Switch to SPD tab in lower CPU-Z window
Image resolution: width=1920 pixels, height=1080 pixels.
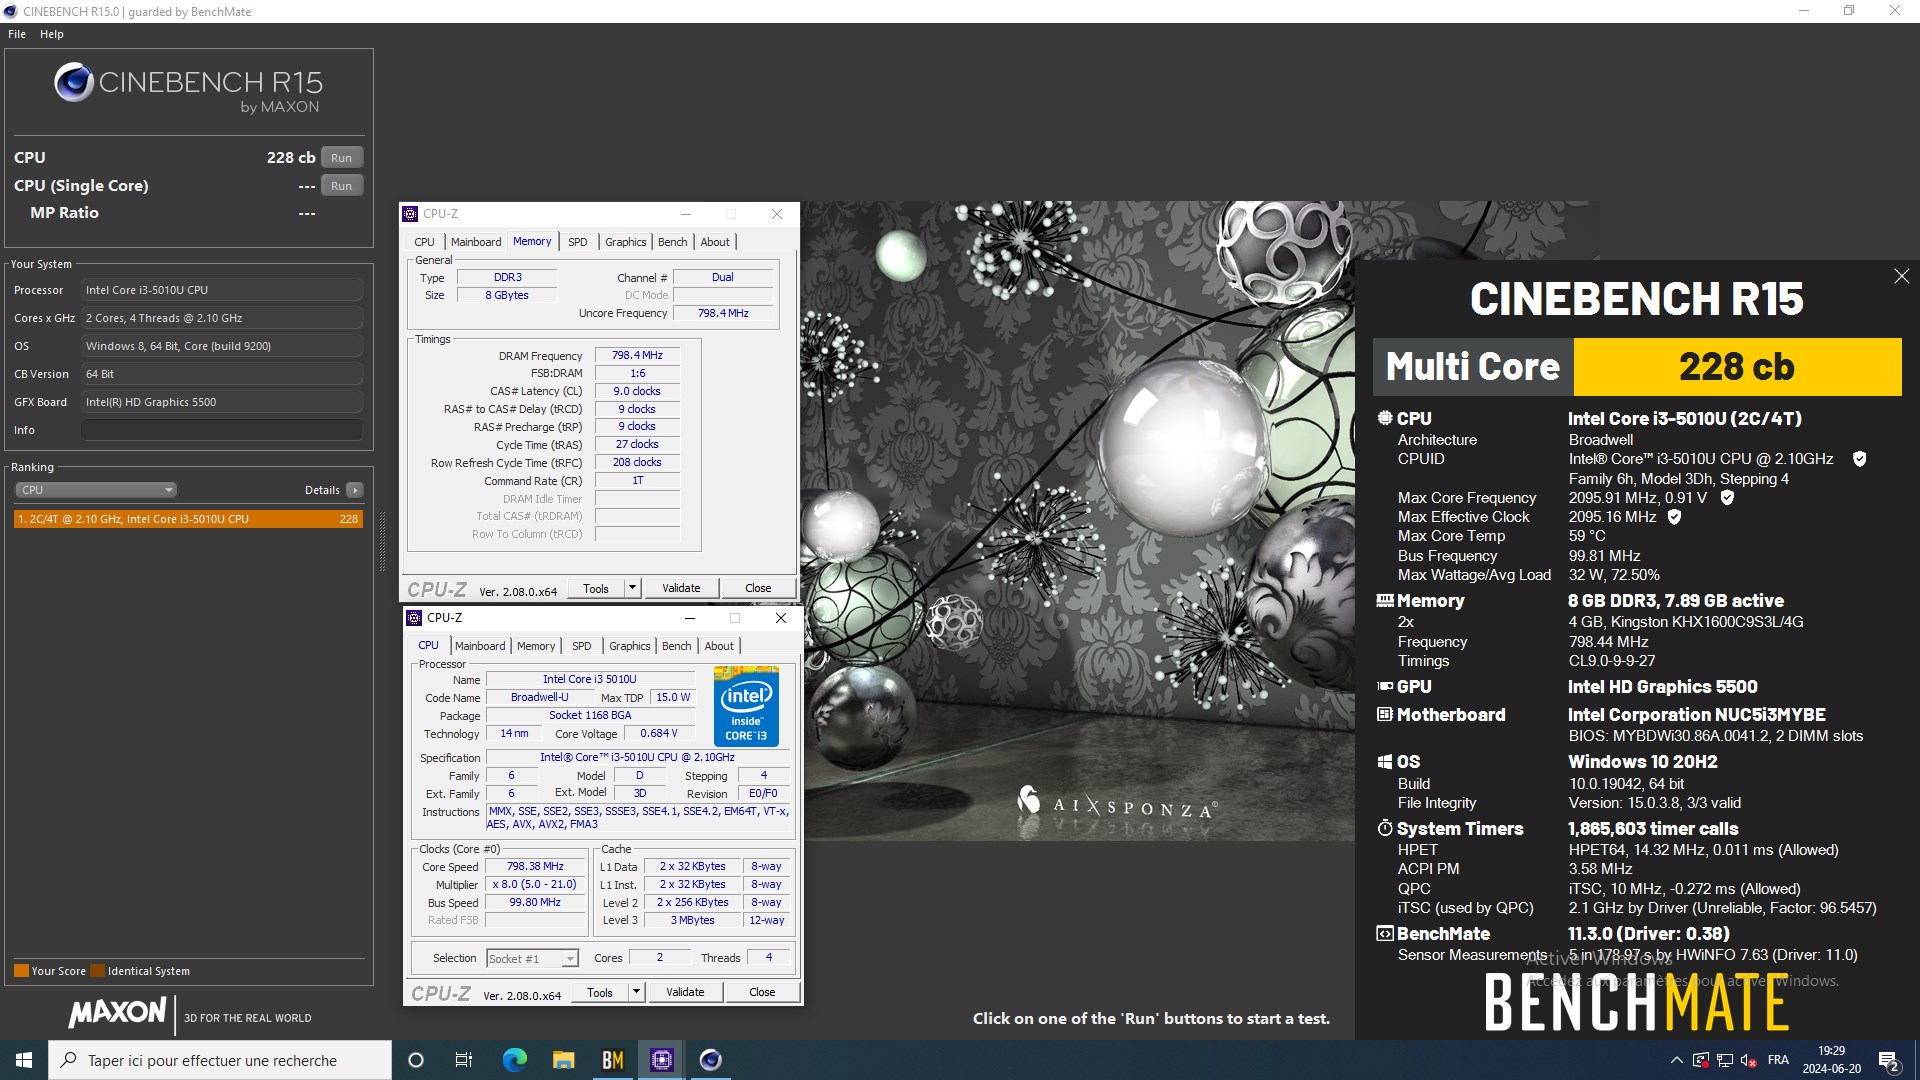click(582, 646)
